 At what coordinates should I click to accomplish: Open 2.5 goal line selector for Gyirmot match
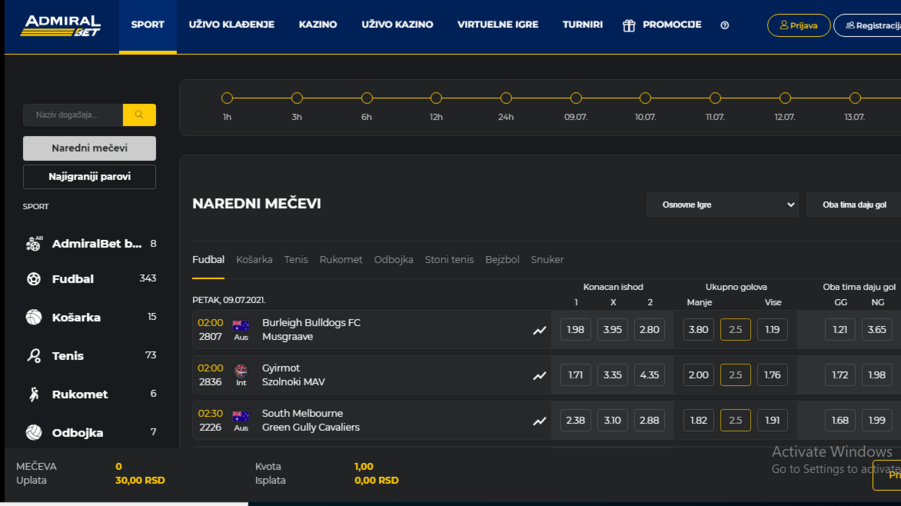click(735, 376)
